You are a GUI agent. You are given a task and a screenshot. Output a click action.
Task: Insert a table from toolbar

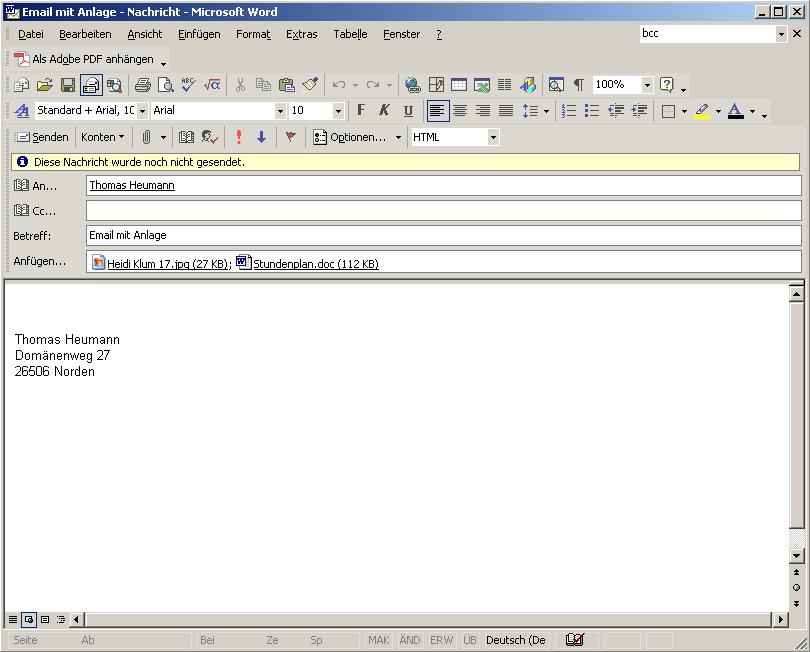click(x=459, y=85)
